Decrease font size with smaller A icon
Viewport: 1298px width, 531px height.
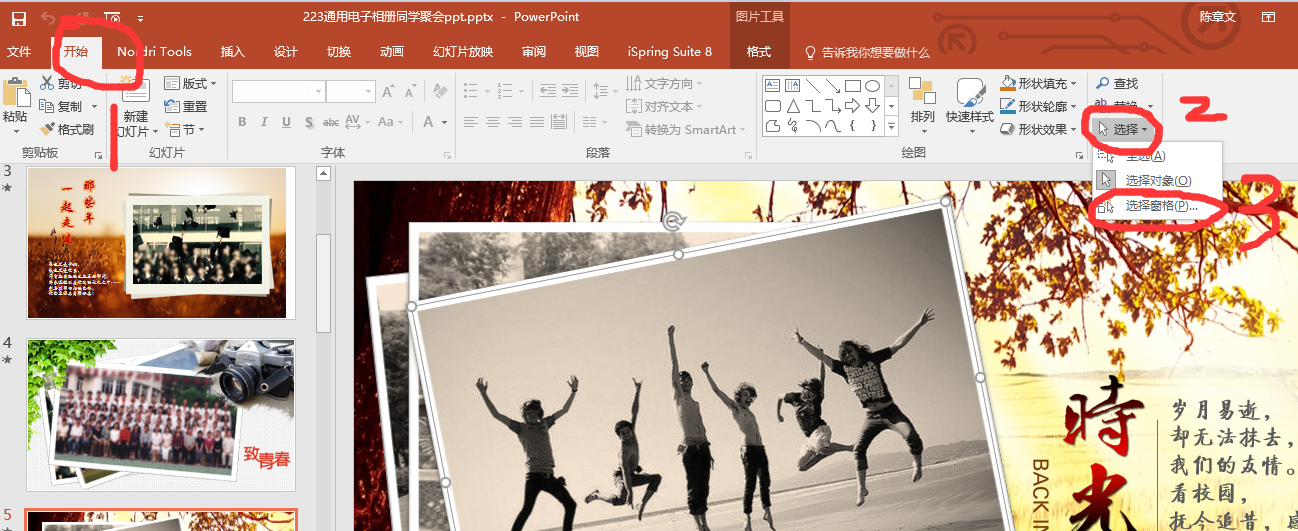click(x=410, y=91)
